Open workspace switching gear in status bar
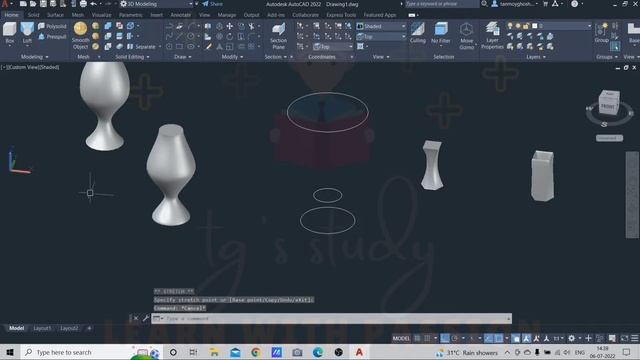 click(571, 338)
